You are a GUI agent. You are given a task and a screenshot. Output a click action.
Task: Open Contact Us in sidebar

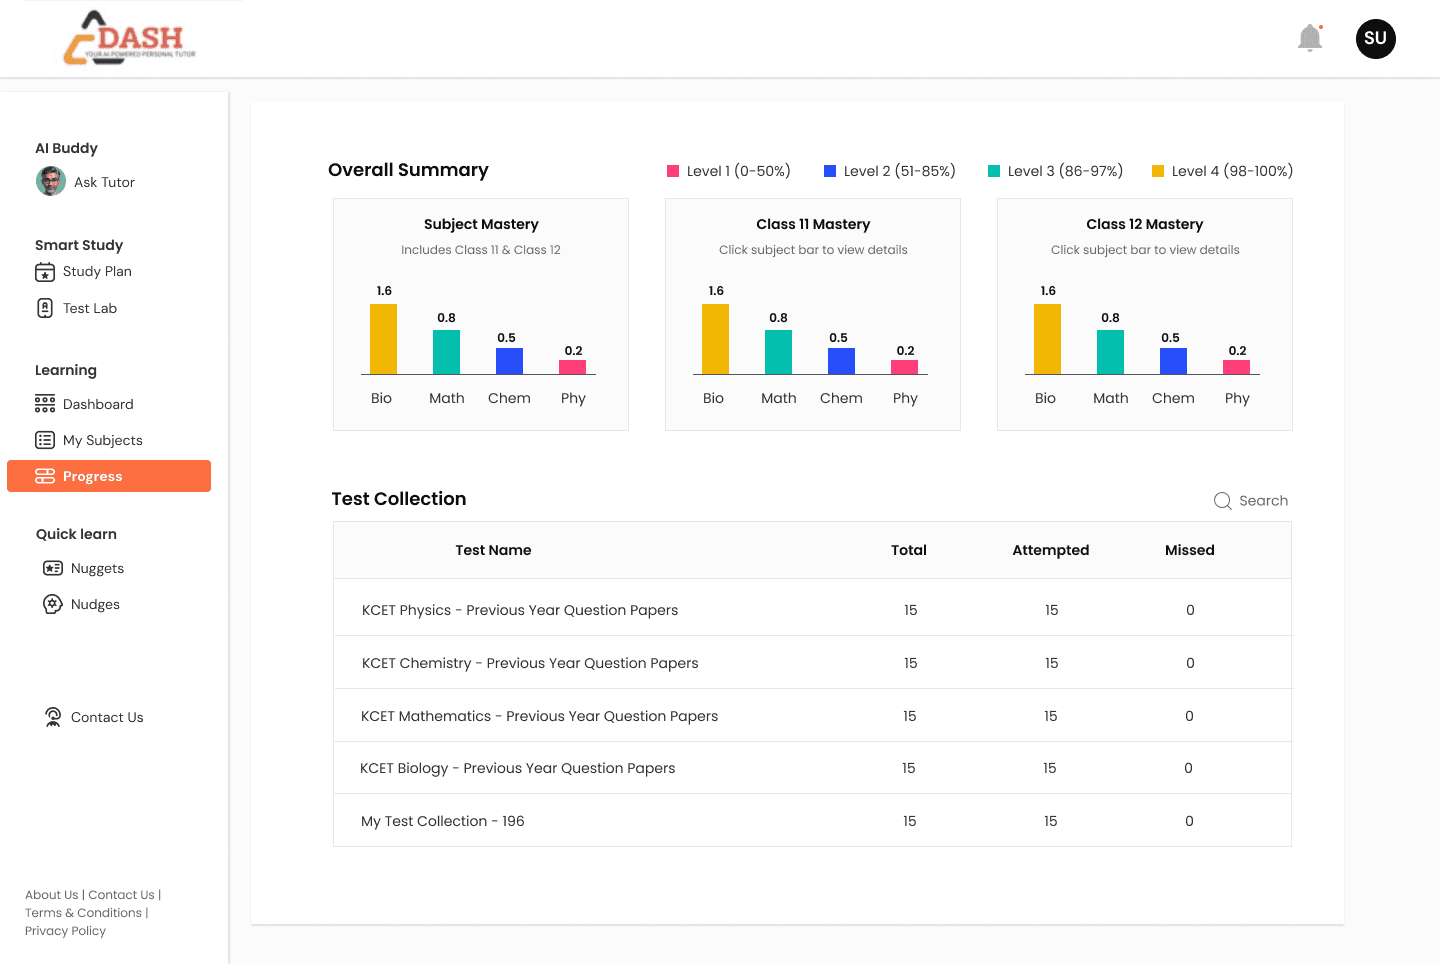(x=107, y=717)
